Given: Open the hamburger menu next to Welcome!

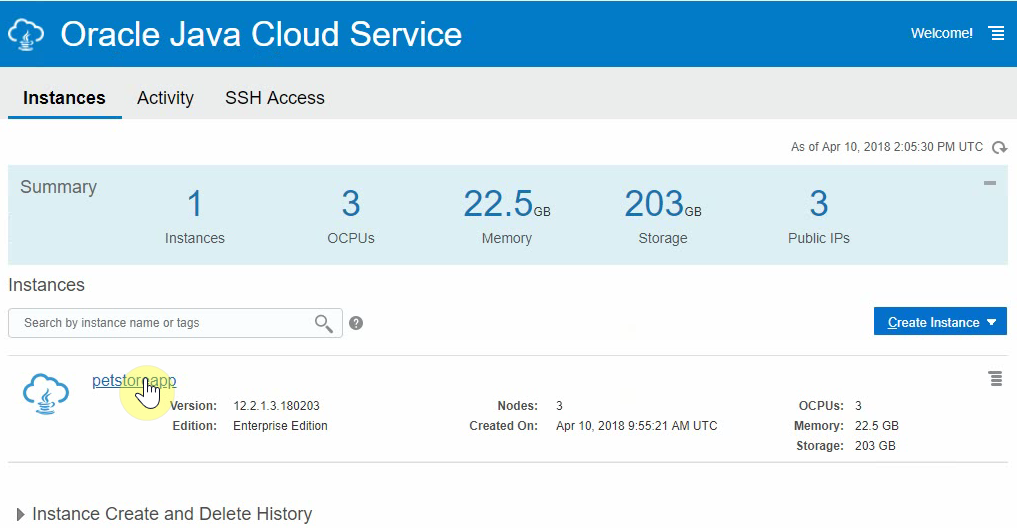Looking at the screenshot, I should (996, 33).
